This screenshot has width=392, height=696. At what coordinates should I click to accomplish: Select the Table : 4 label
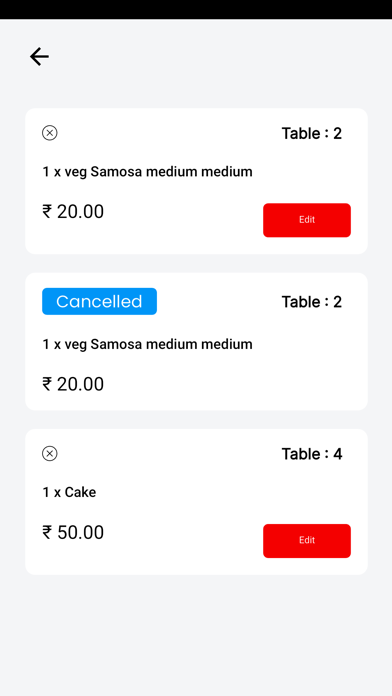tap(312, 454)
